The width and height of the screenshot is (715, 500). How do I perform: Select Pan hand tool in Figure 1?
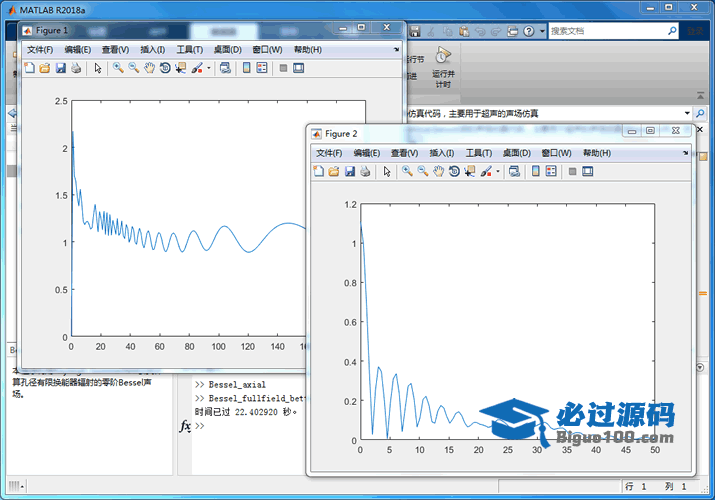pyautogui.click(x=149, y=68)
